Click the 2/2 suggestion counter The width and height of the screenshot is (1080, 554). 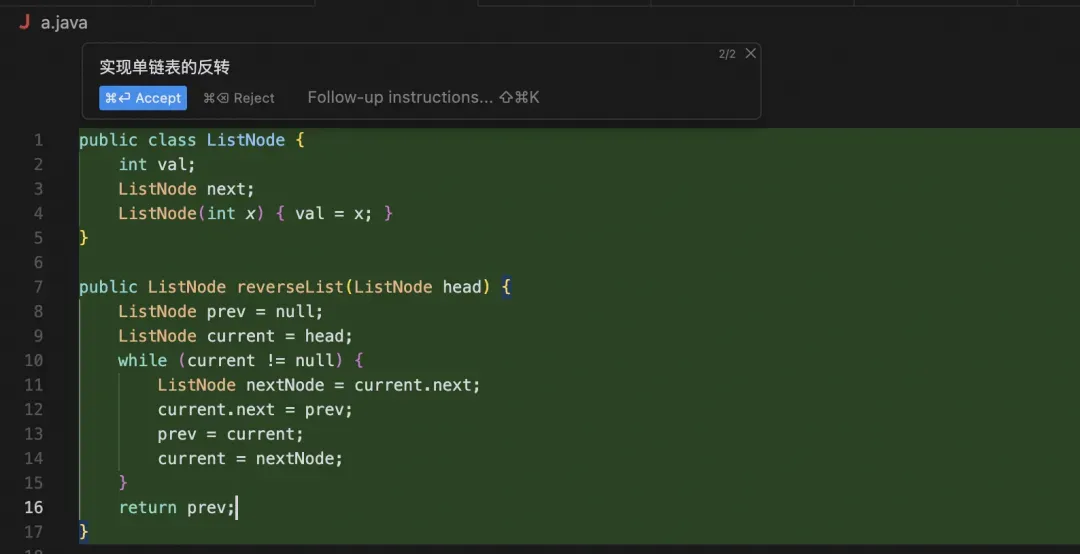point(727,54)
